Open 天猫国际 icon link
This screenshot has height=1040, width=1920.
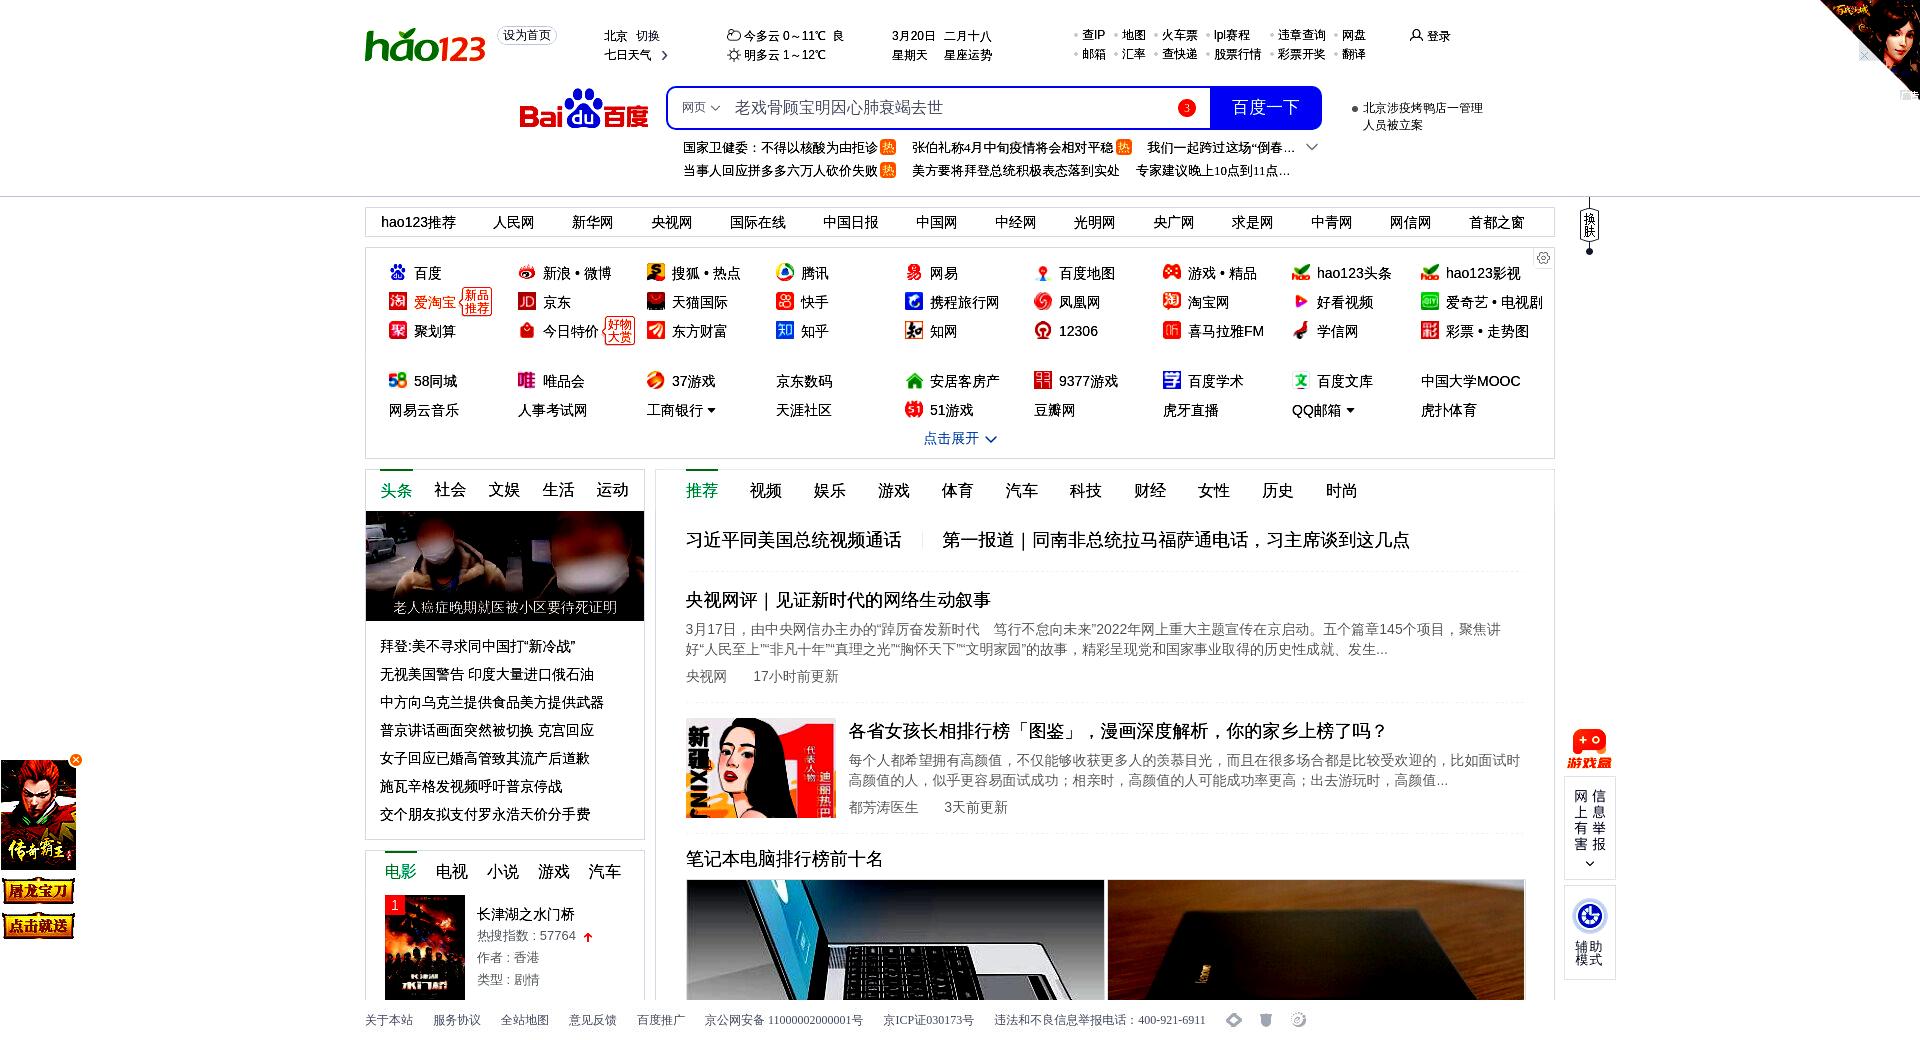(x=656, y=301)
